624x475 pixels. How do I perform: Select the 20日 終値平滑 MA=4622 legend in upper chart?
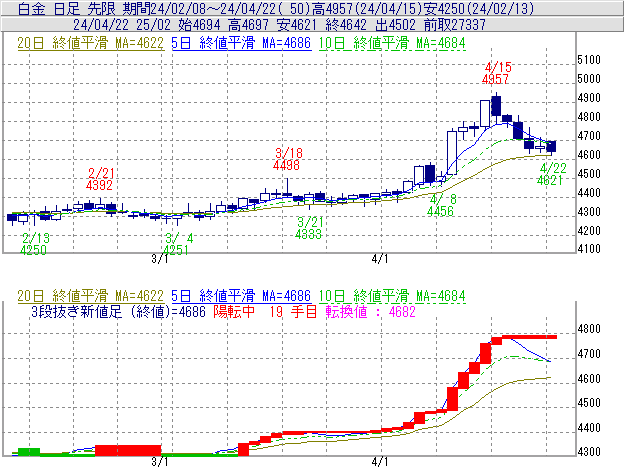pos(90,43)
